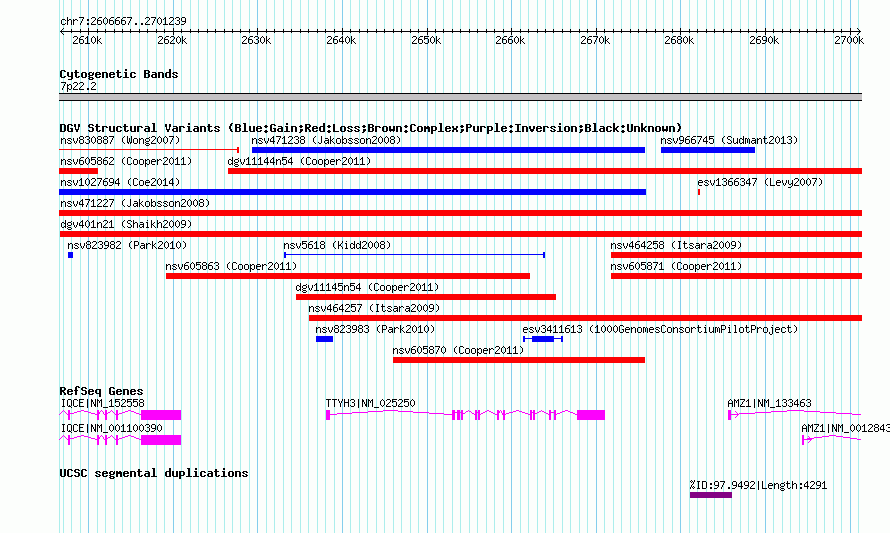
Task: Select variant dgv401n21 (Shaikh2009)
Action: coord(461,234)
